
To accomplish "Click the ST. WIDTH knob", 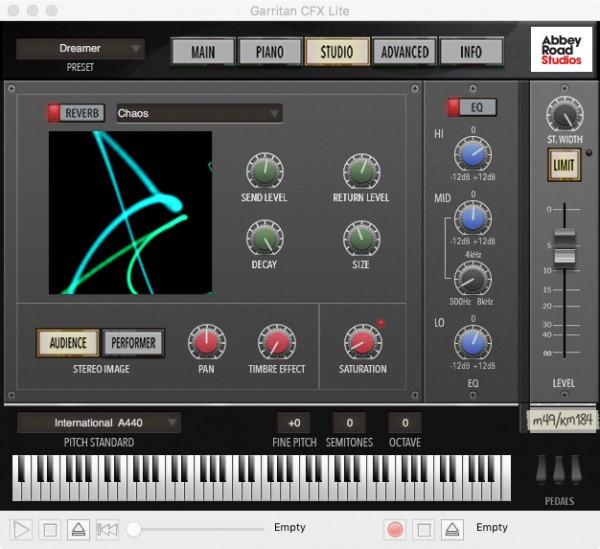I will 564,115.
